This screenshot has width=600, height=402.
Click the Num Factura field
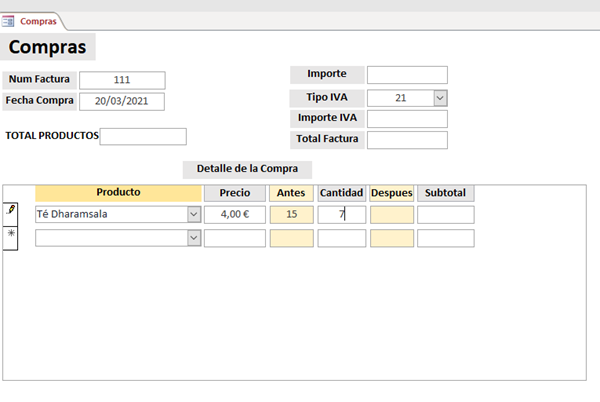(x=122, y=80)
